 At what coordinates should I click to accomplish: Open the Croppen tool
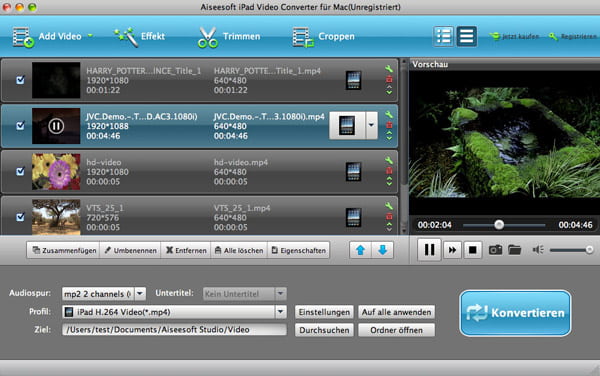324,37
